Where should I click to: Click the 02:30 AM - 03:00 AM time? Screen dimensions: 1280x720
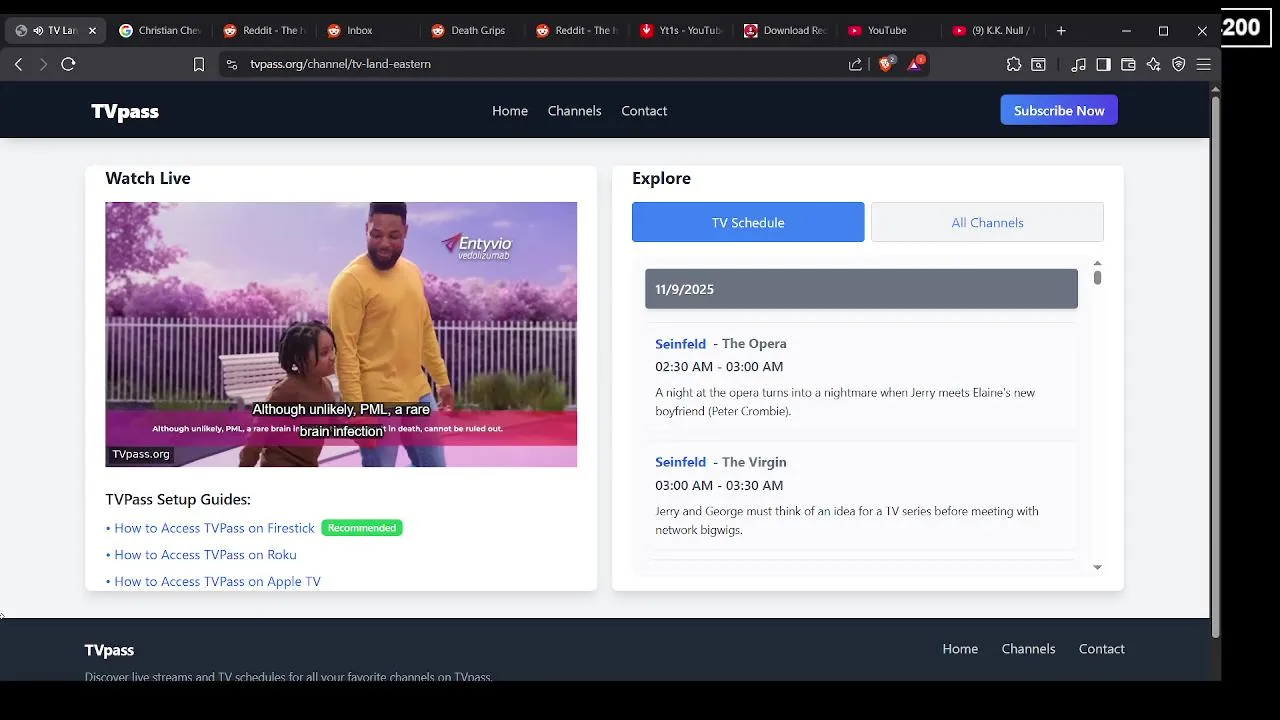tap(719, 367)
